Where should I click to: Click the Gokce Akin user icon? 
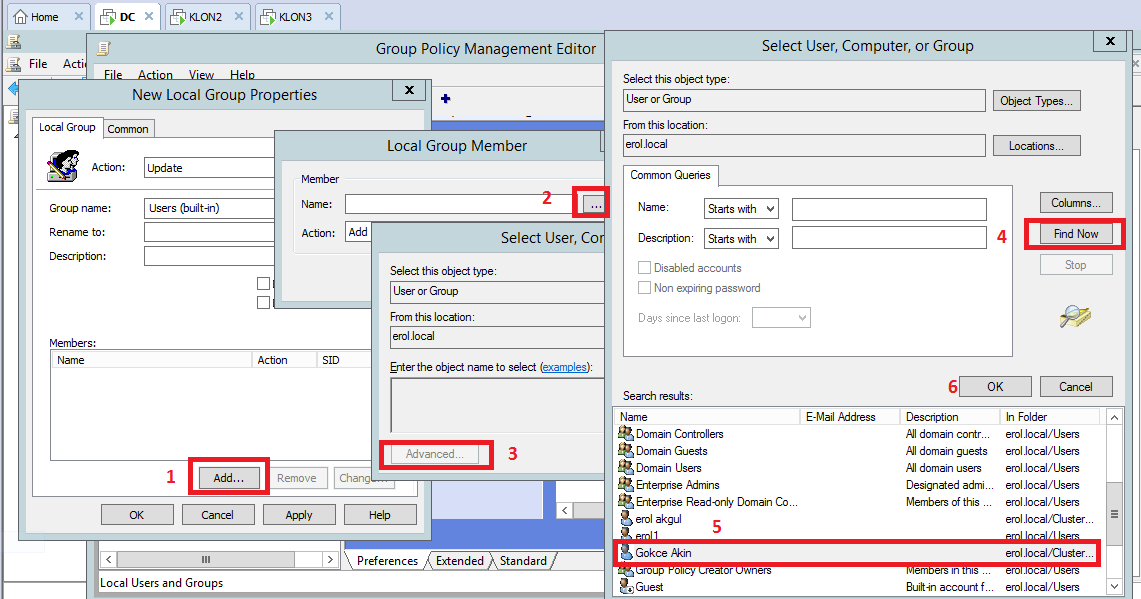pos(626,553)
